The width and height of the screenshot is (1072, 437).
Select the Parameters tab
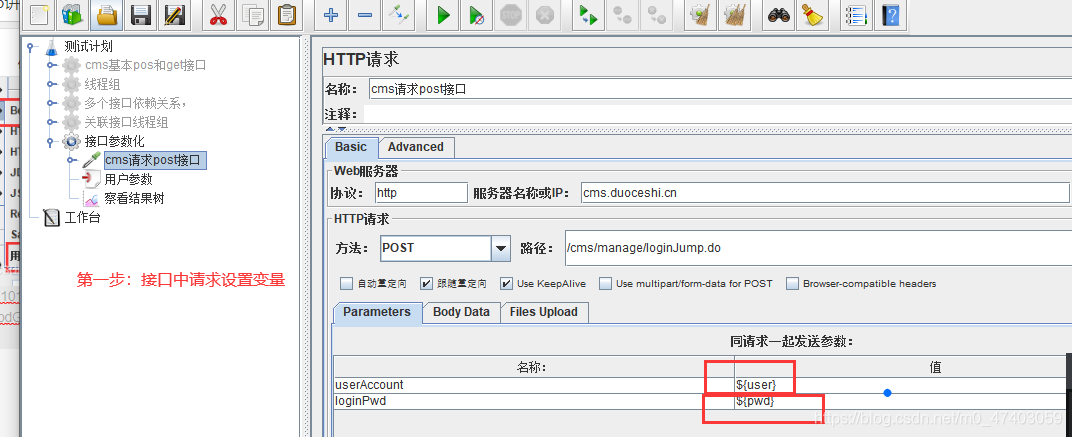[x=377, y=312]
